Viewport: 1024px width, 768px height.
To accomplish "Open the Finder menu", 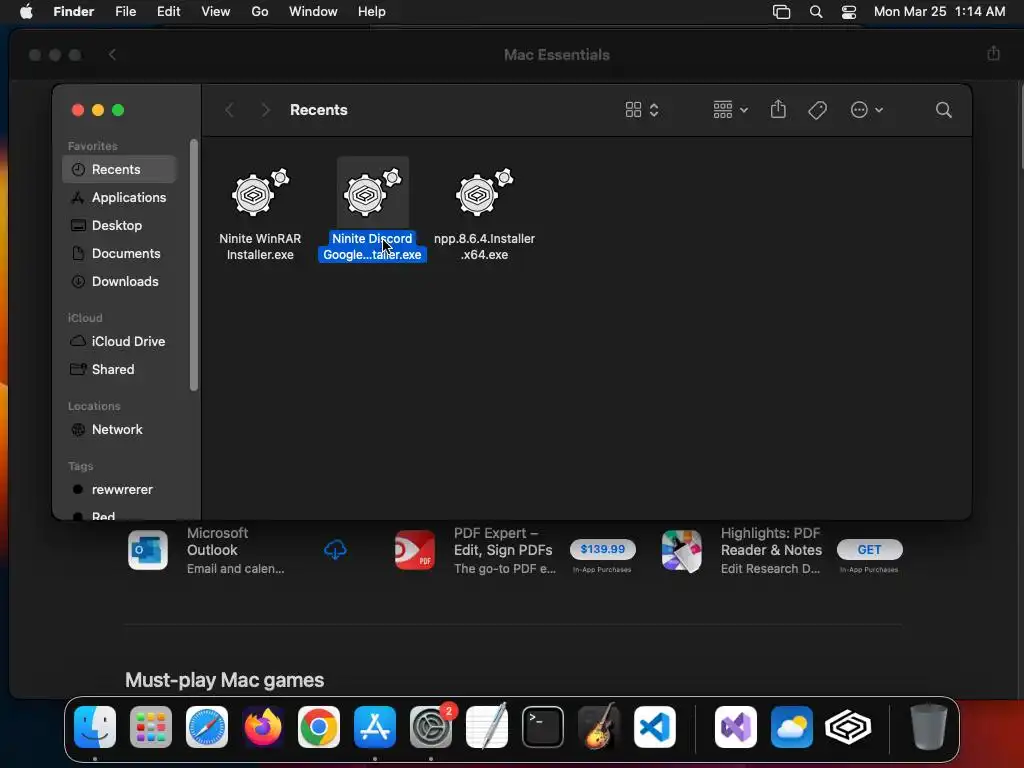I will 74,12.
